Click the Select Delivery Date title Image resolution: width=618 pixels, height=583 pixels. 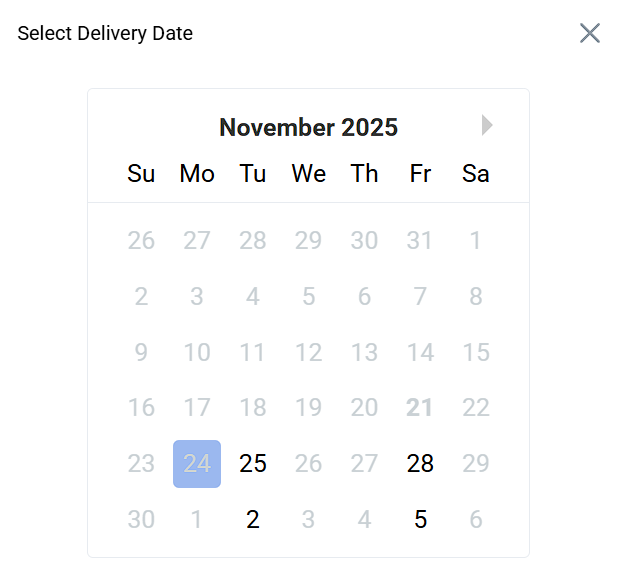pos(105,33)
